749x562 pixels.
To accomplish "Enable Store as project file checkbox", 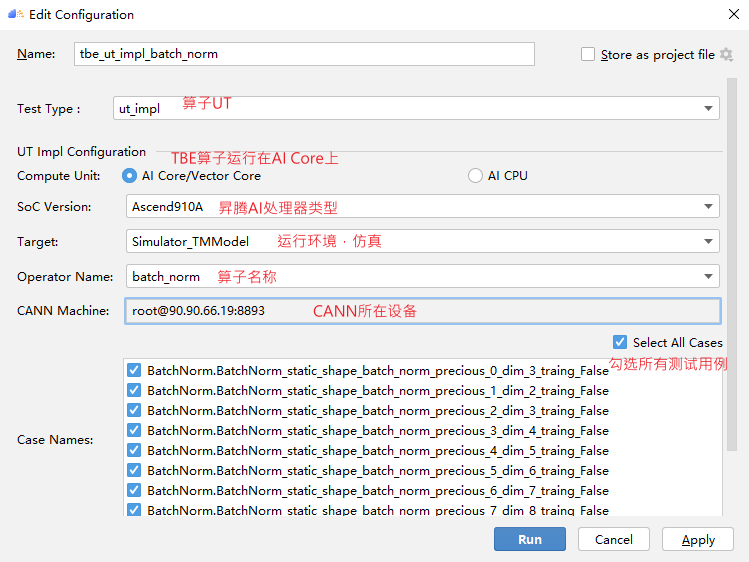I will click(x=588, y=54).
